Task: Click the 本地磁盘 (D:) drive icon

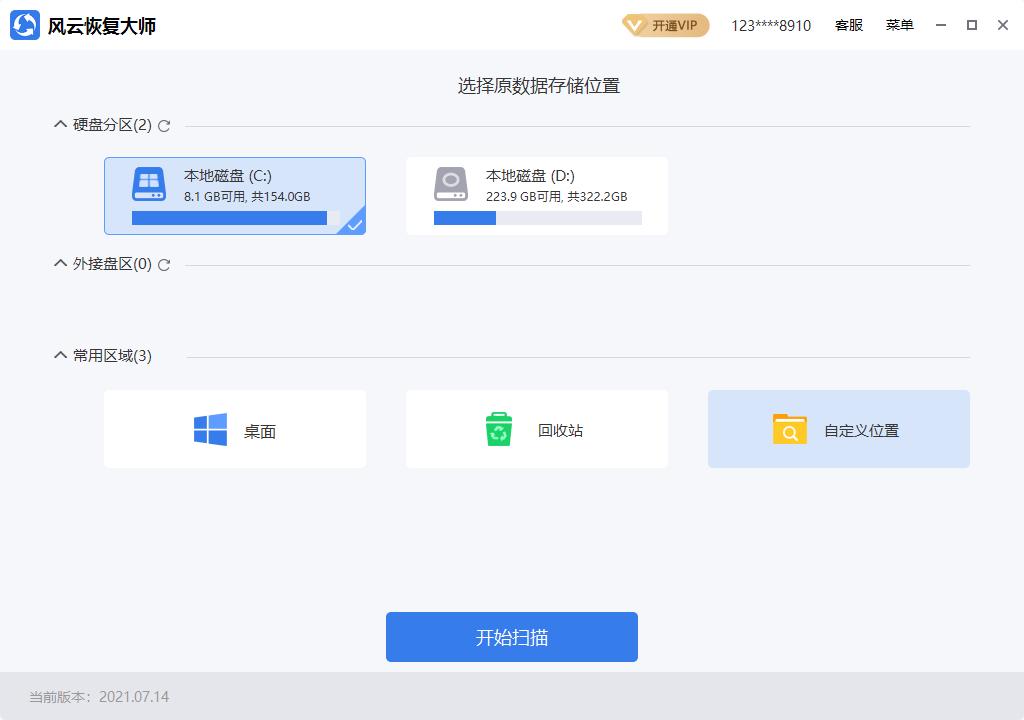Action: [449, 184]
